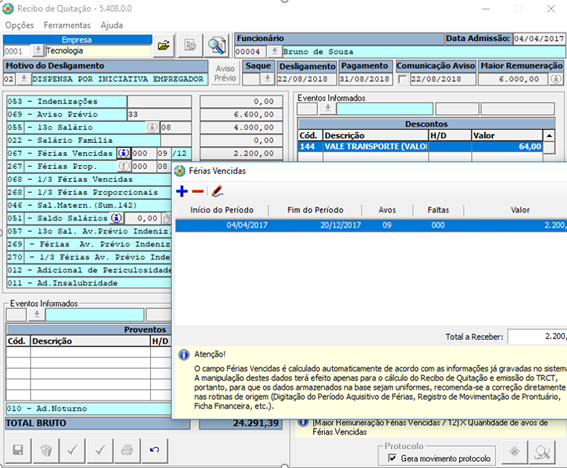Expand the Empresa code lookup arrow
This screenshot has height=468, width=567.
[38, 51]
